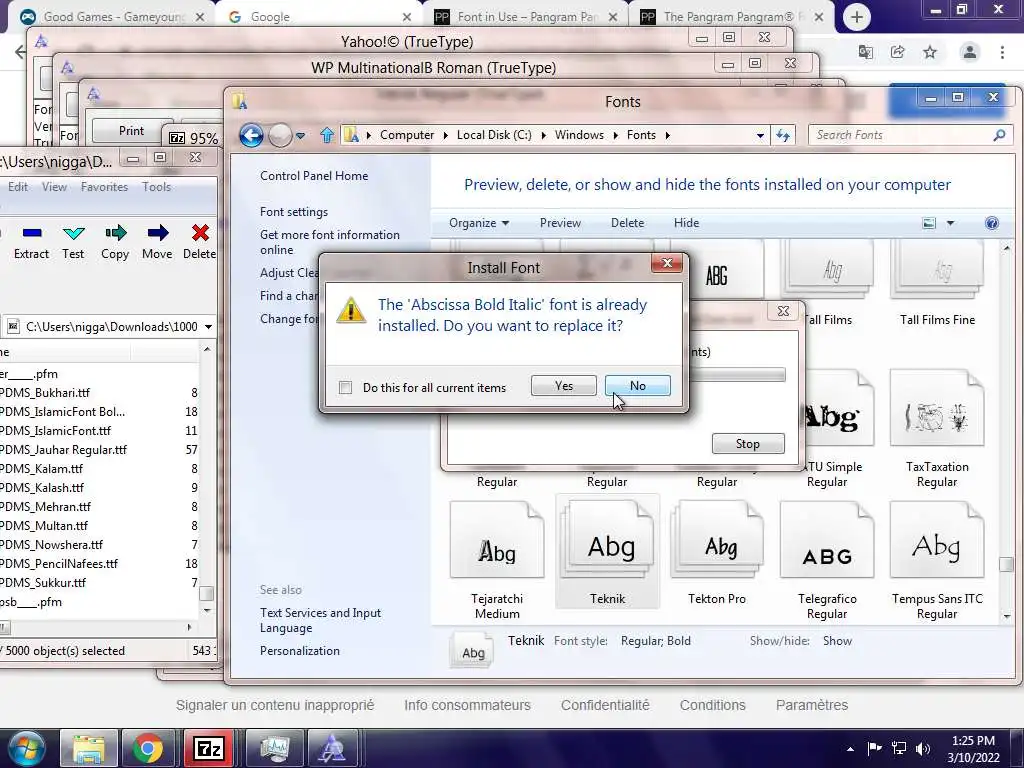
Task: Click the Extract icon in 7-Zip toolbar
Action: (x=31, y=233)
